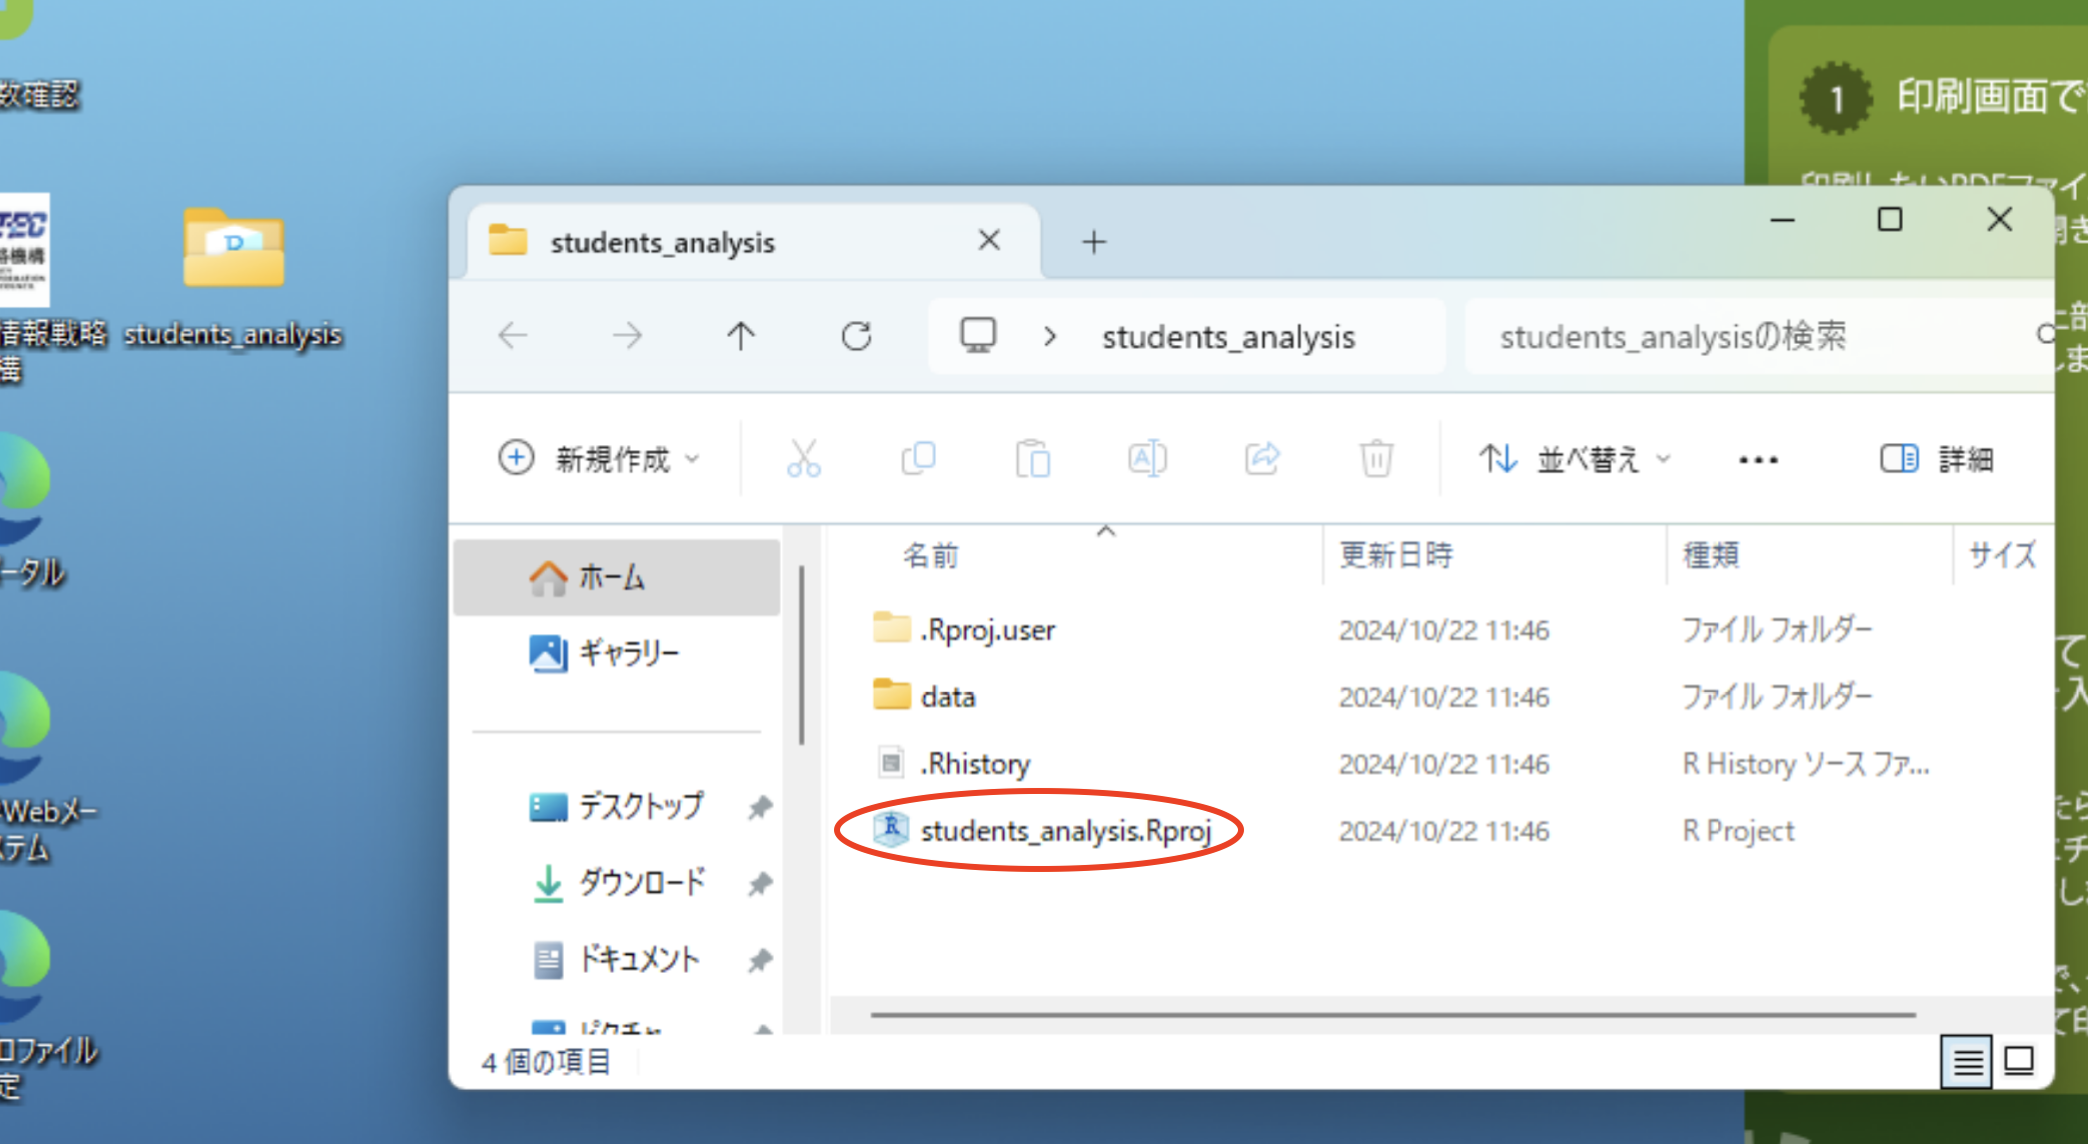Click the Rename icon in toolbar
The width and height of the screenshot is (2088, 1144).
[1147, 459]
